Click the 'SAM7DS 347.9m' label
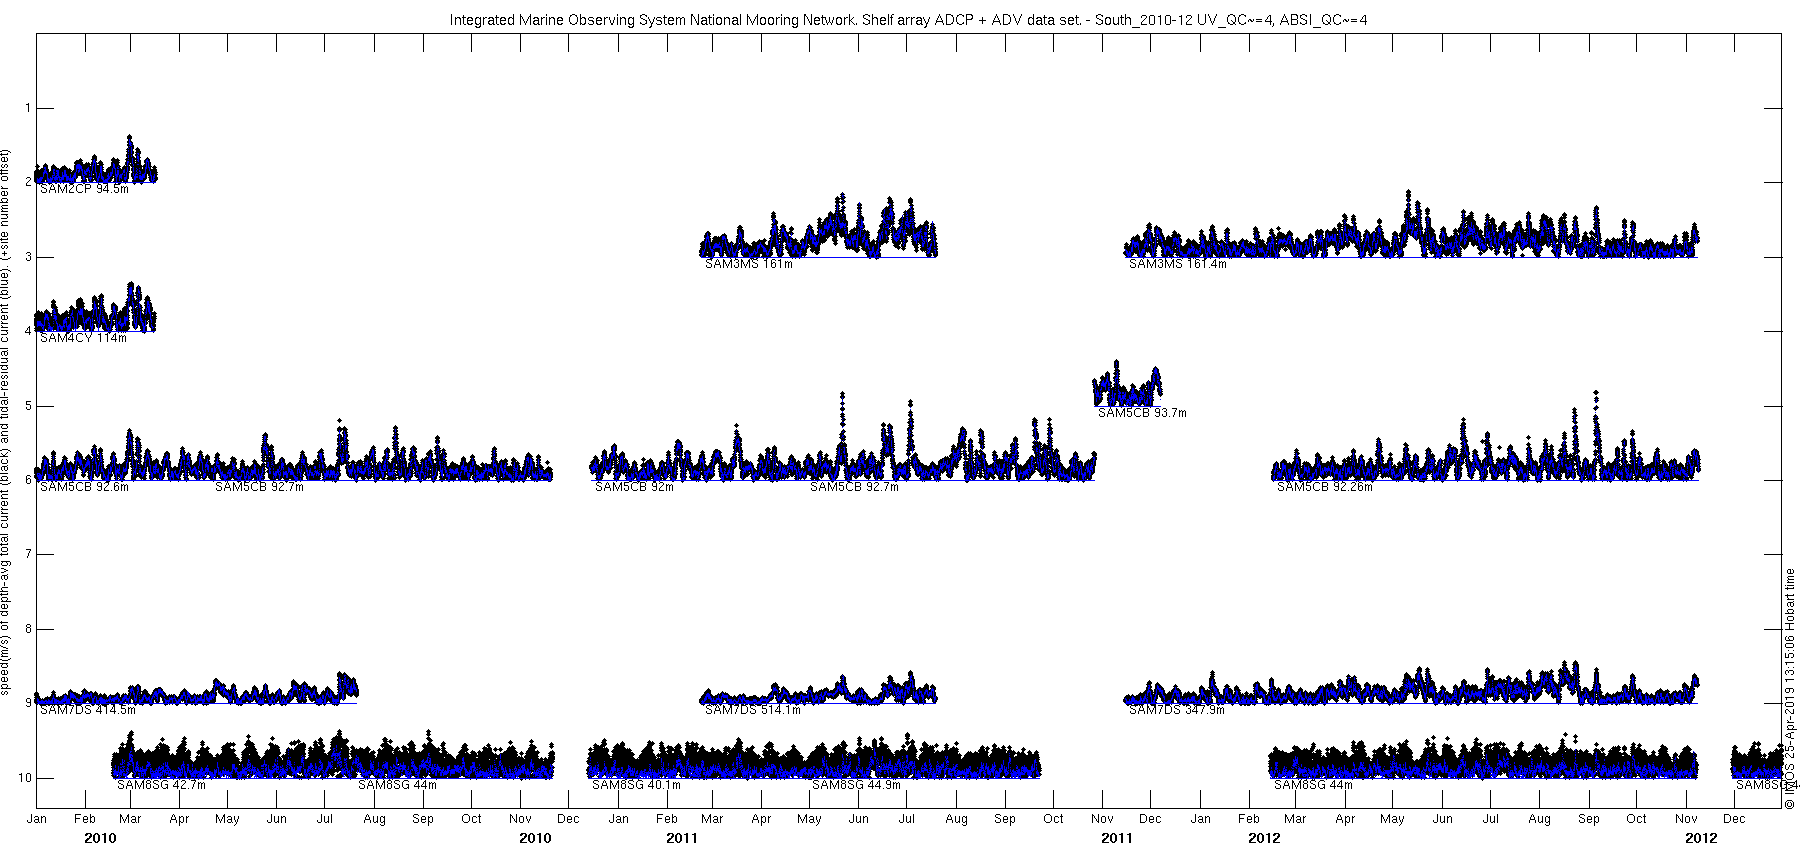Viewport: 1800px width, 850px height. coord(1177,710)
